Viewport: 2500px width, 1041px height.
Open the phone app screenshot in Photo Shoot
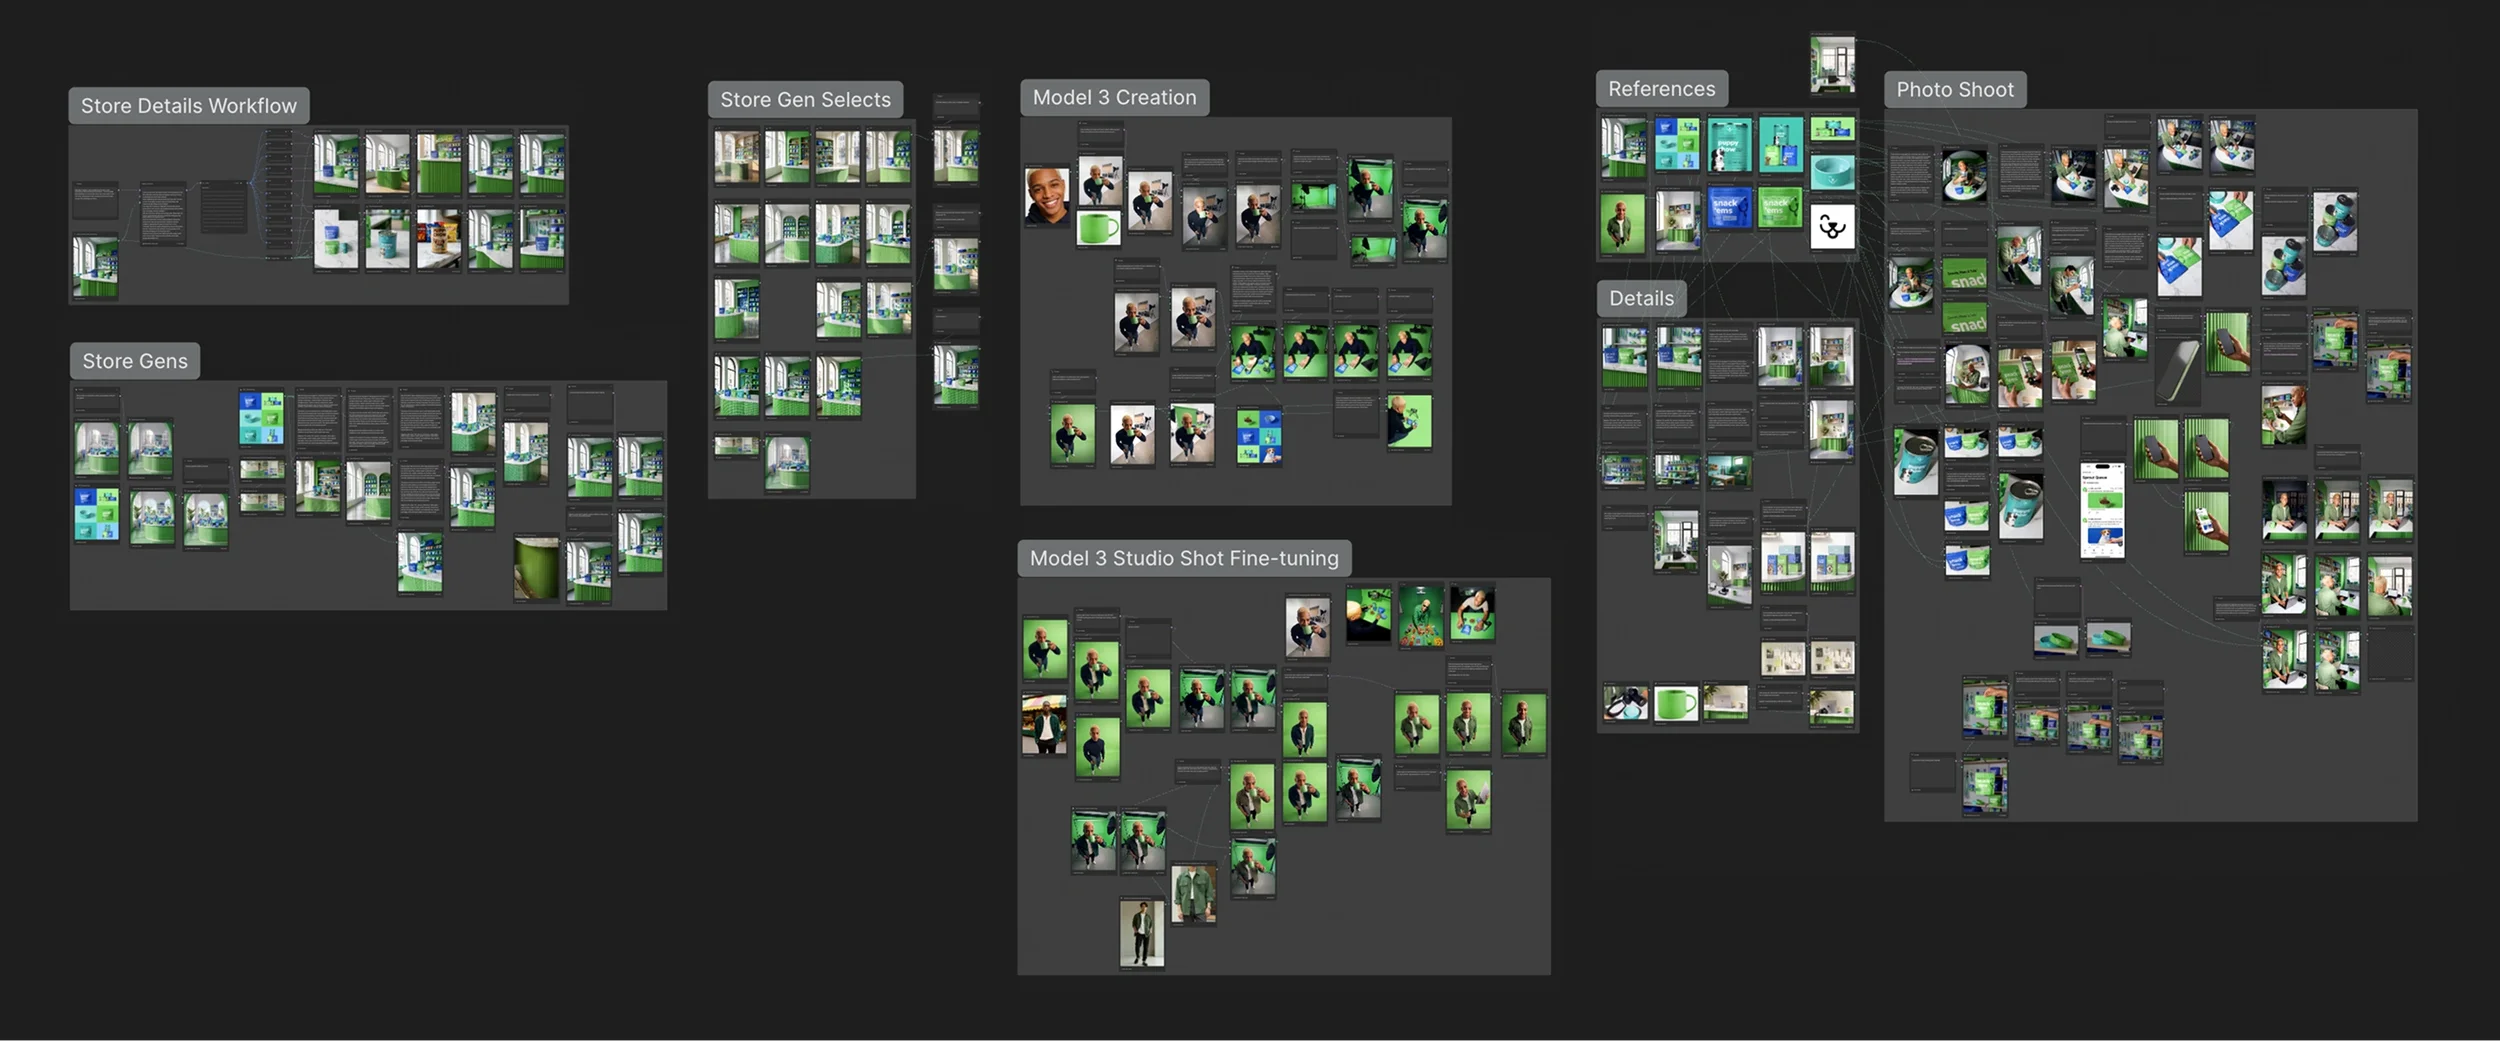[x=2102, y=510]
